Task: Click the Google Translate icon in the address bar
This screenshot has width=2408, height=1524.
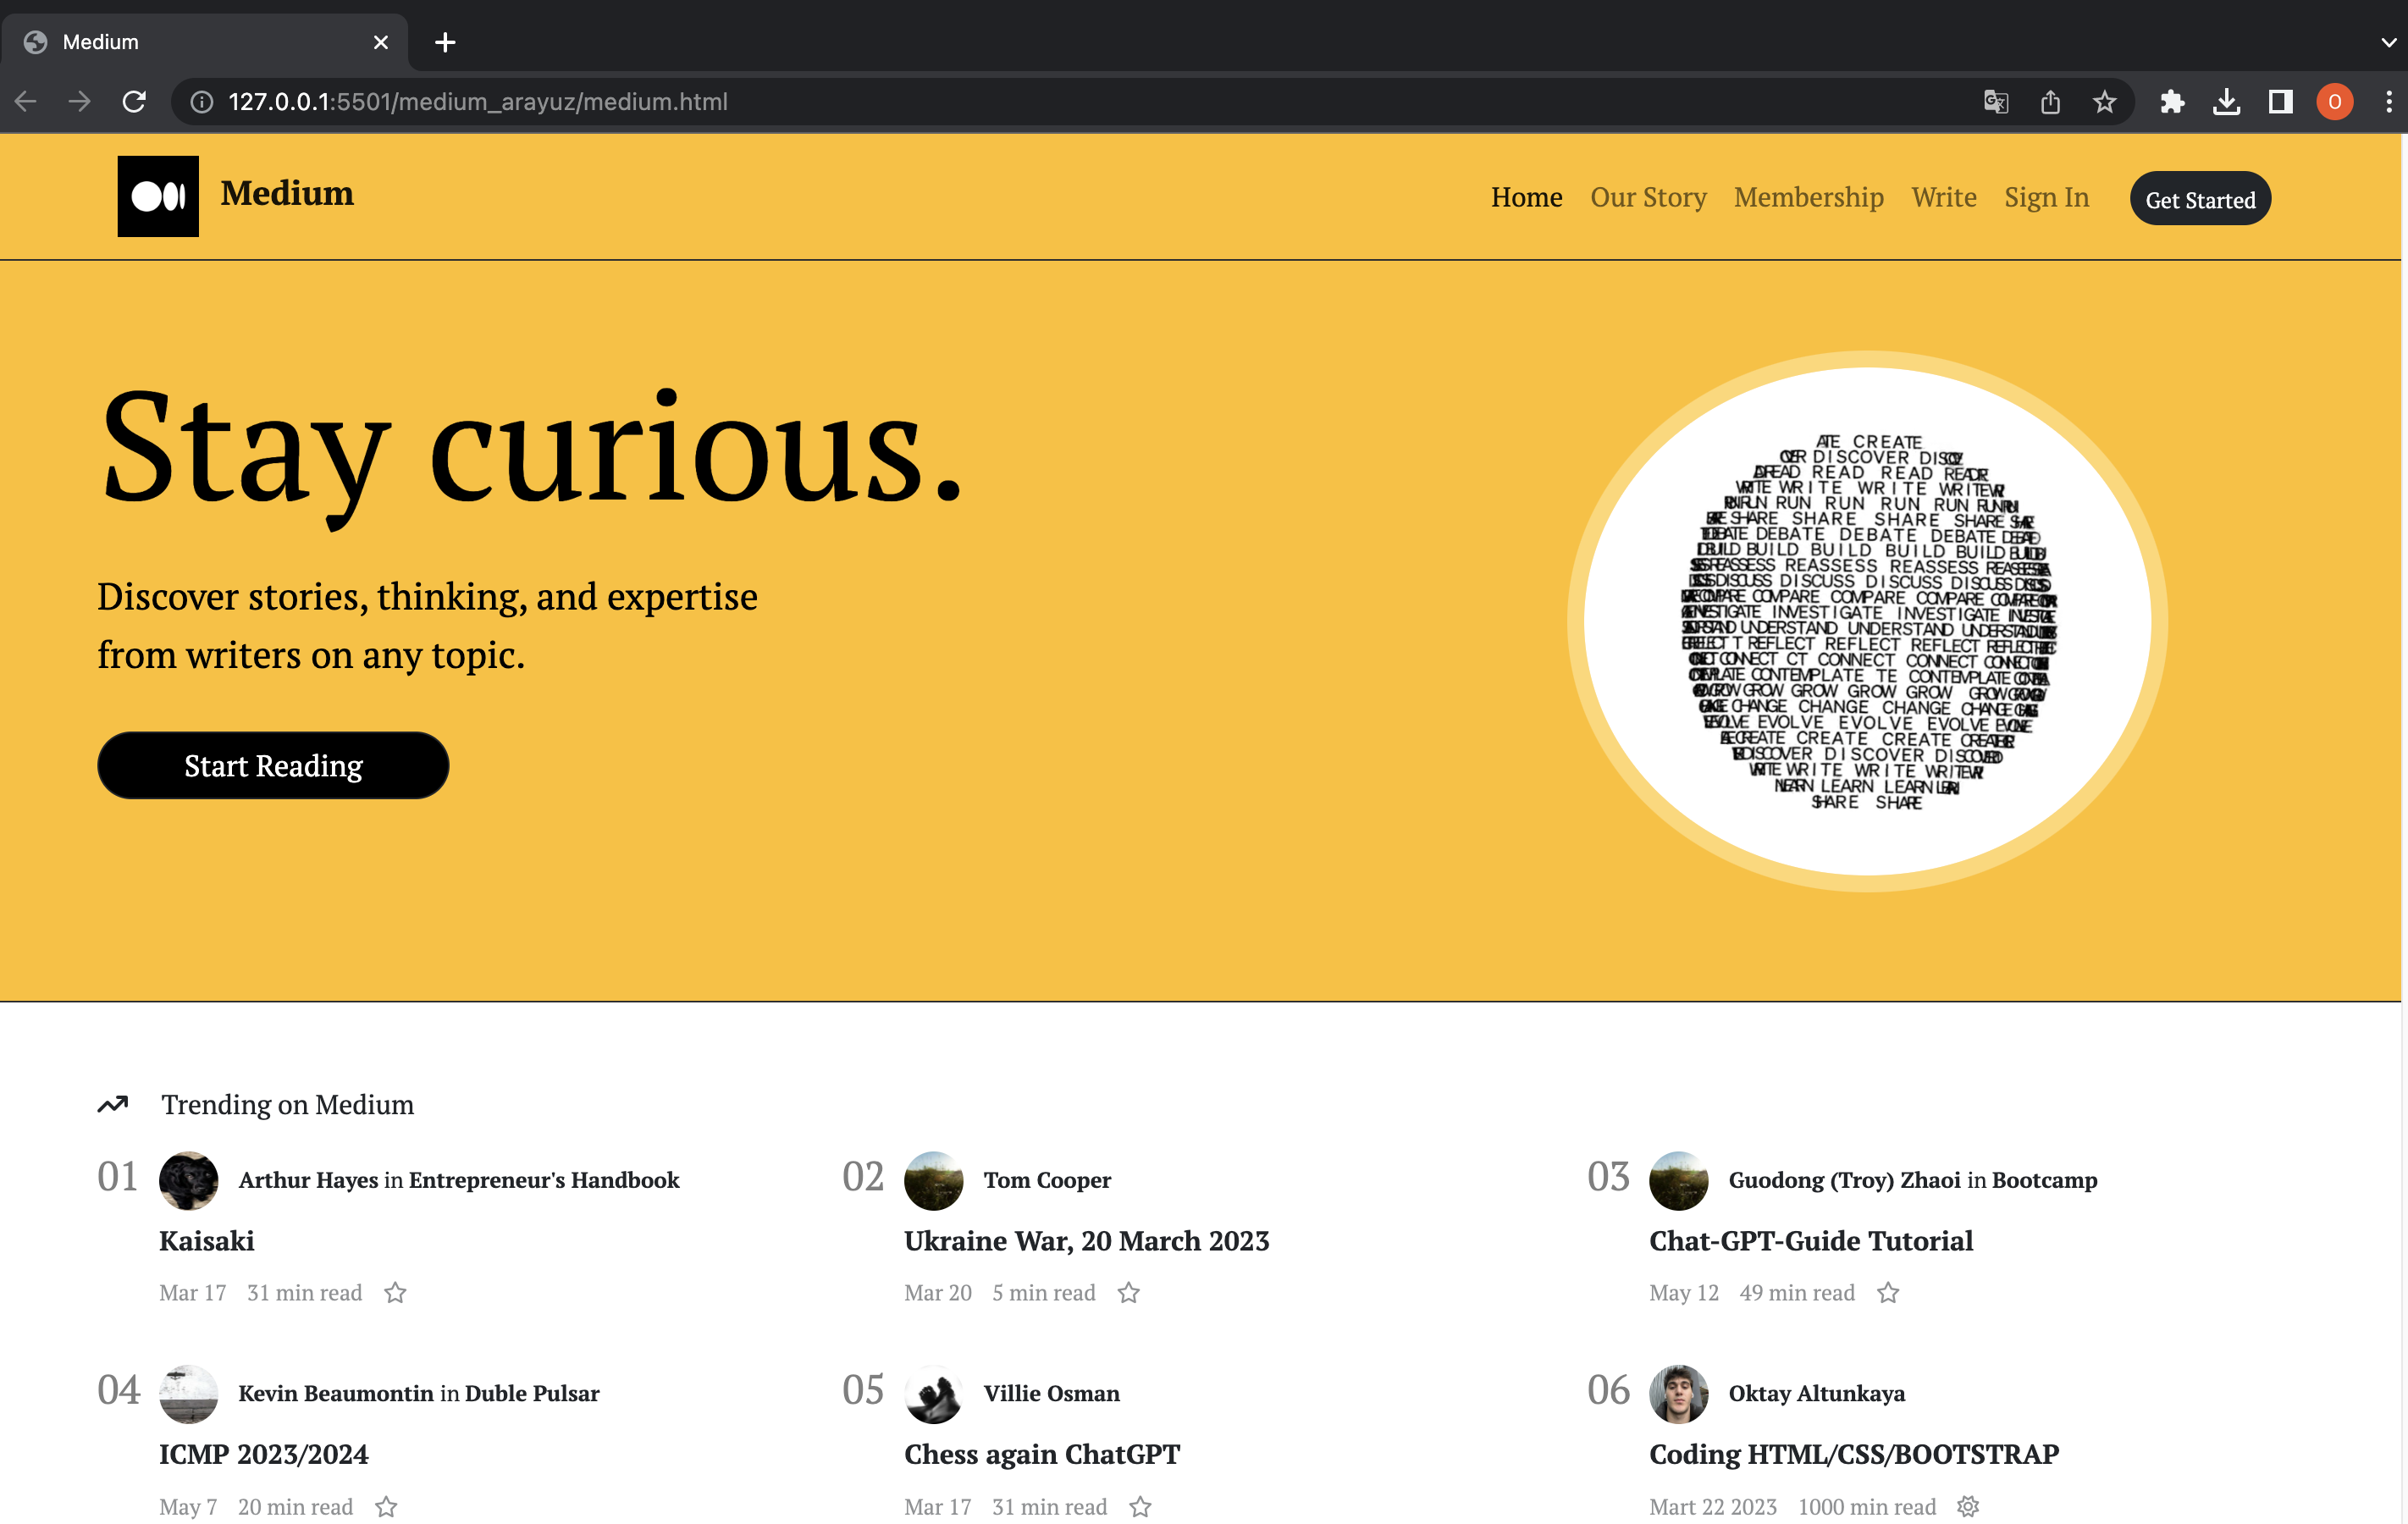Action: [1996, 101]
